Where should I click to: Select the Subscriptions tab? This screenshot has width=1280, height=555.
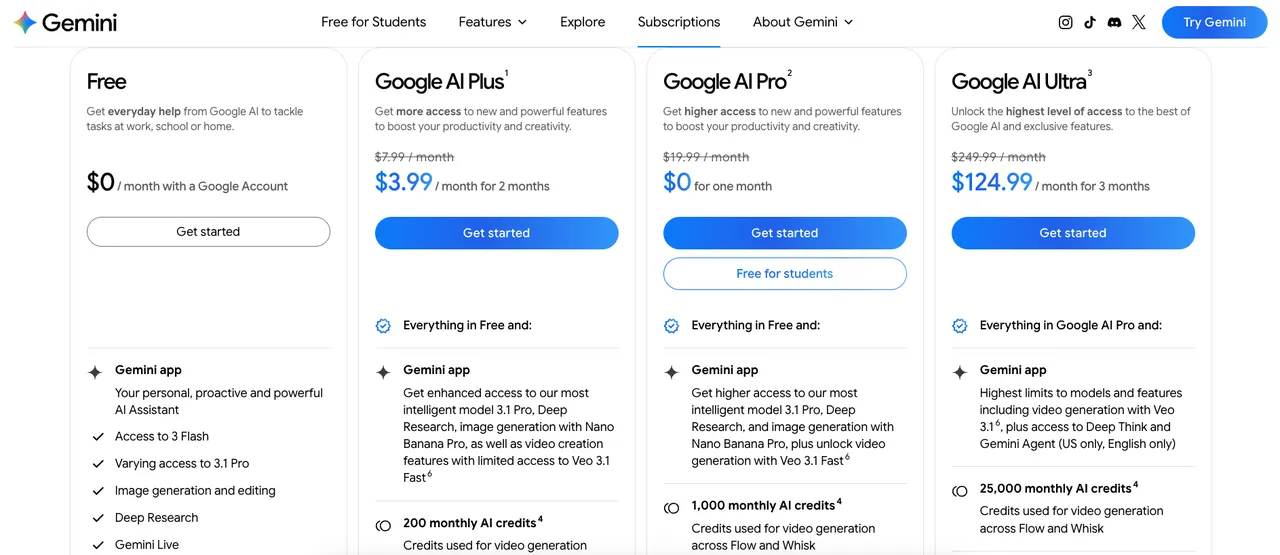tap(679, 22)
